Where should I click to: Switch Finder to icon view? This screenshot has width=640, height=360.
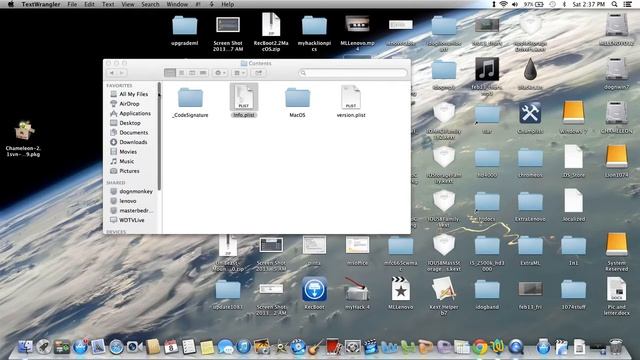170,73
